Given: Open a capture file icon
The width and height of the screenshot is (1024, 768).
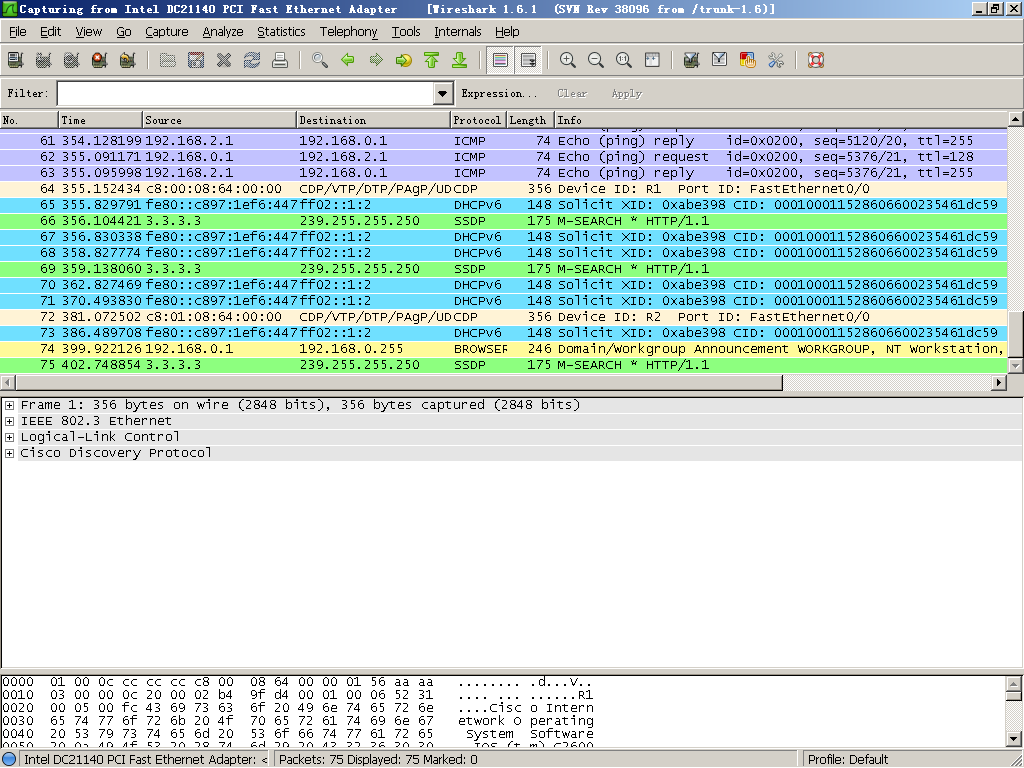Looking at the screenshot, I should pos(168,60).
